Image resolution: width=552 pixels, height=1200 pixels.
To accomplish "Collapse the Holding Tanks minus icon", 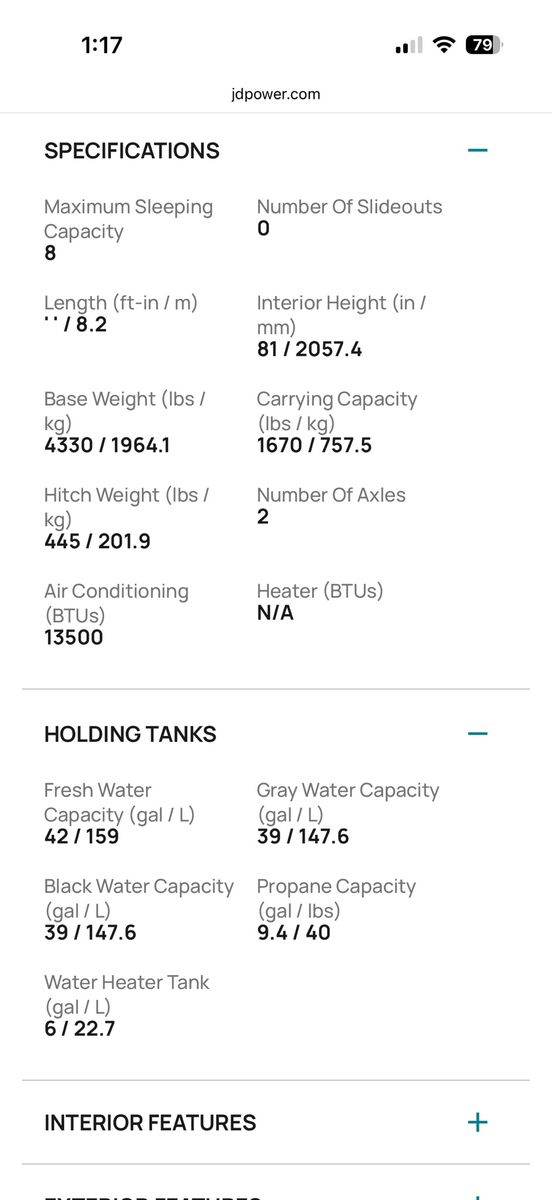I will [478, 734].
